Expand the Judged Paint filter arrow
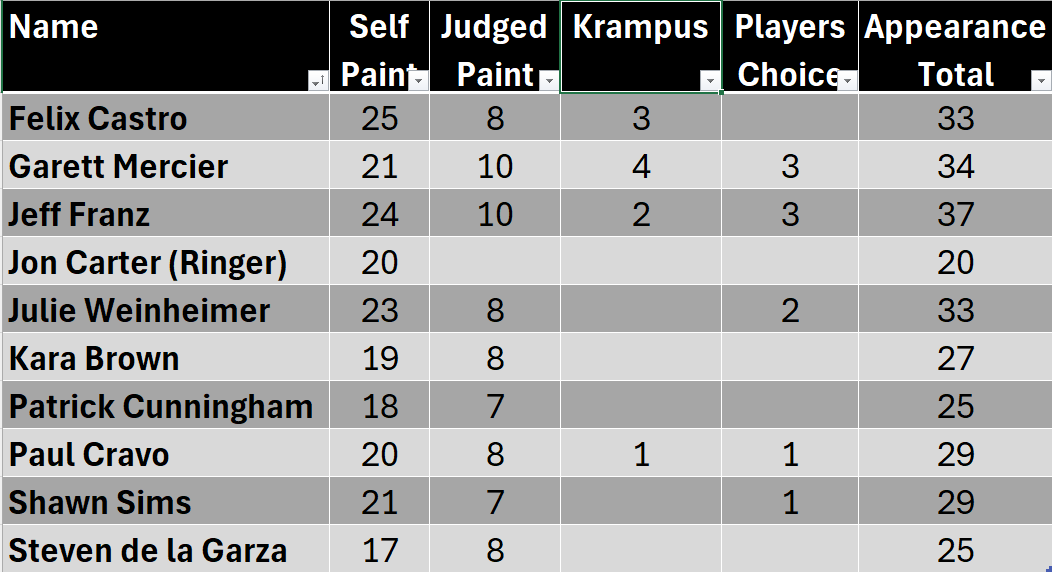This screenshot has width=1052, height=572. coord(548,81)
